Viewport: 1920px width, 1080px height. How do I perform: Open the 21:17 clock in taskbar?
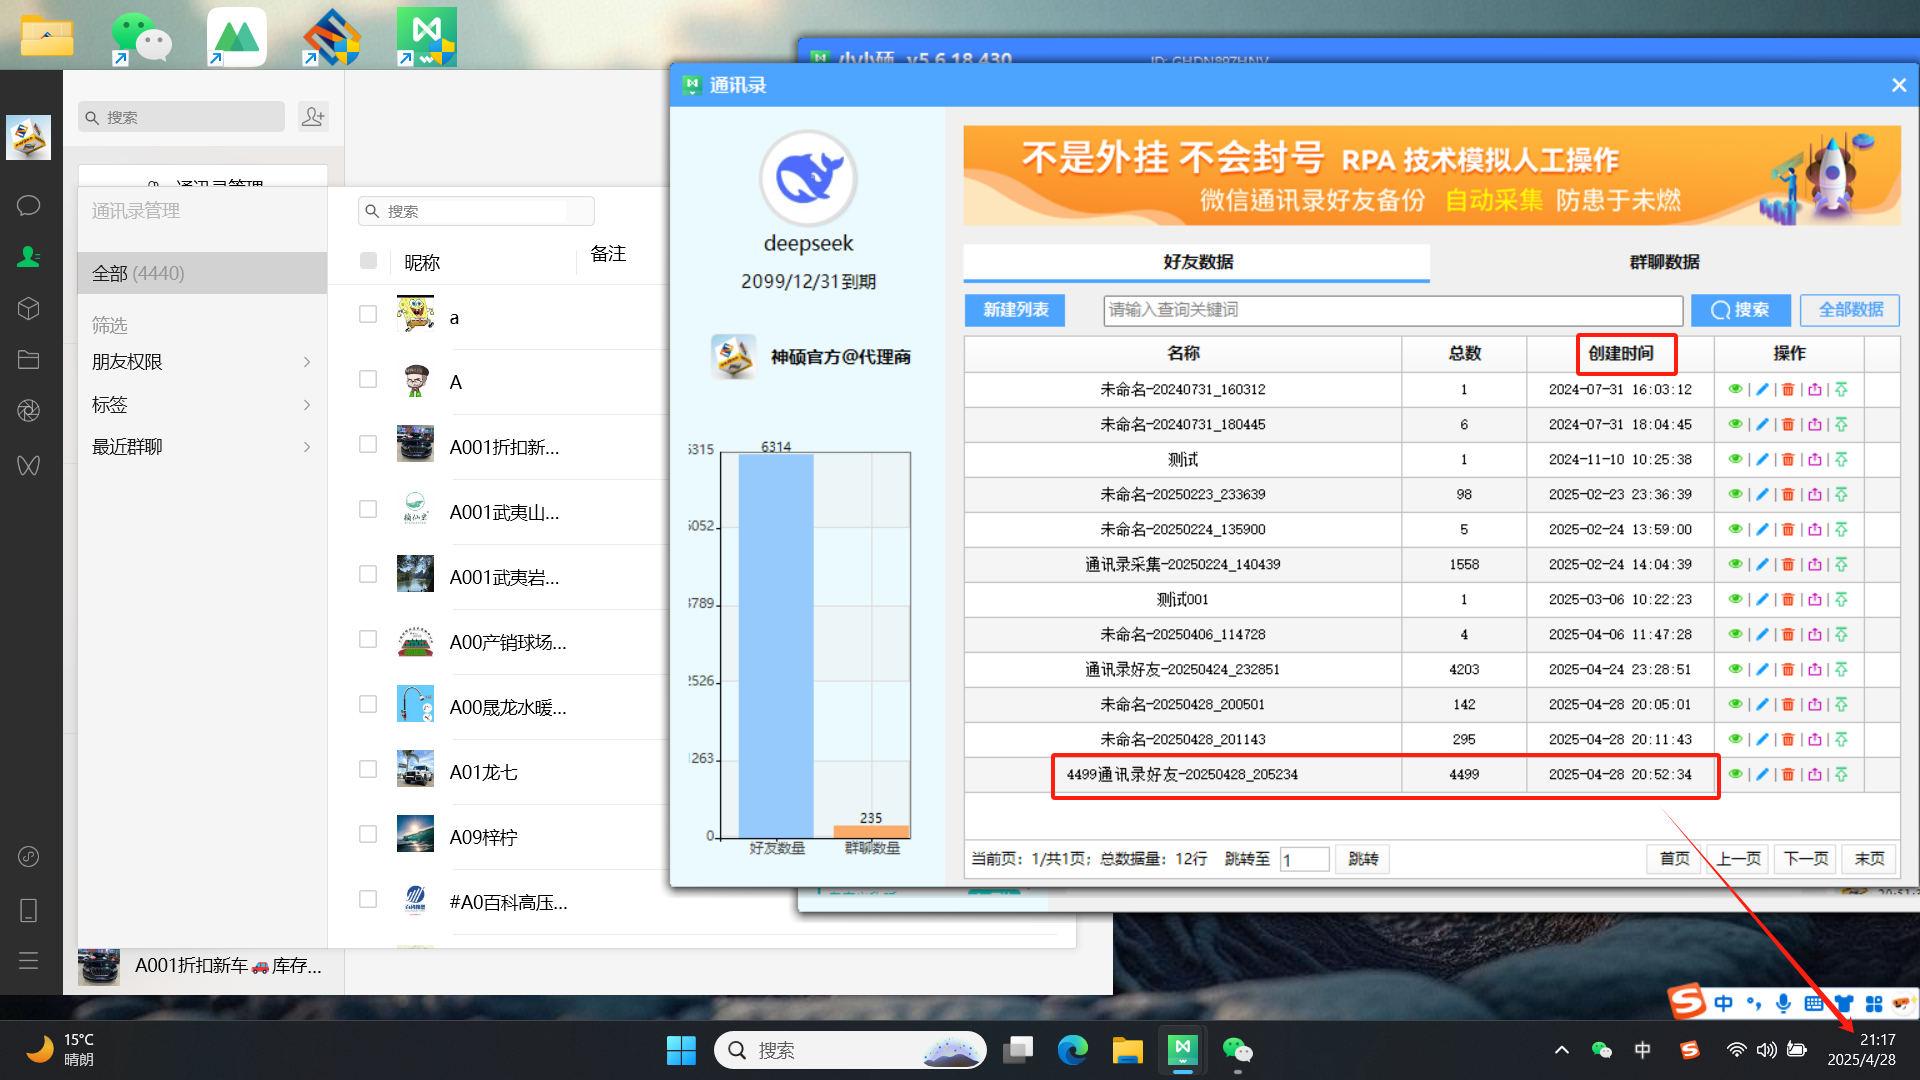point(1862,1050)
